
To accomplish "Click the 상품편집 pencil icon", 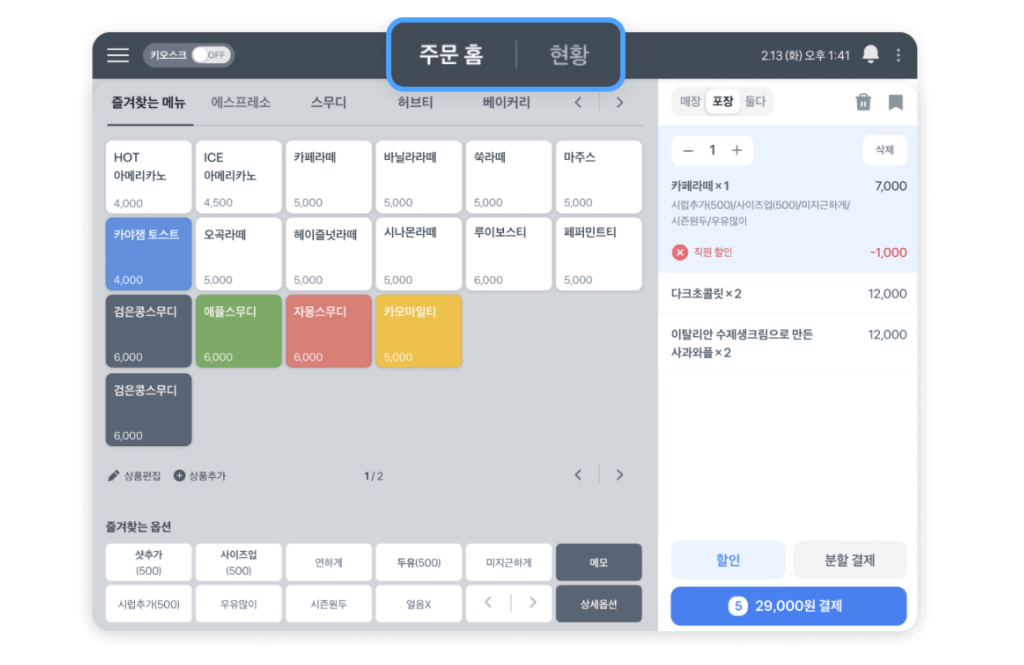I will click(114, 475).
